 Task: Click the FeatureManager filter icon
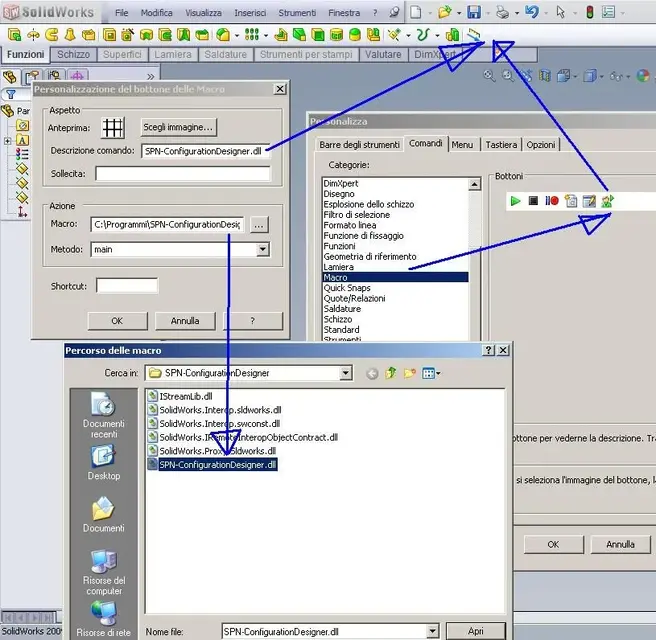click(11, 95)
